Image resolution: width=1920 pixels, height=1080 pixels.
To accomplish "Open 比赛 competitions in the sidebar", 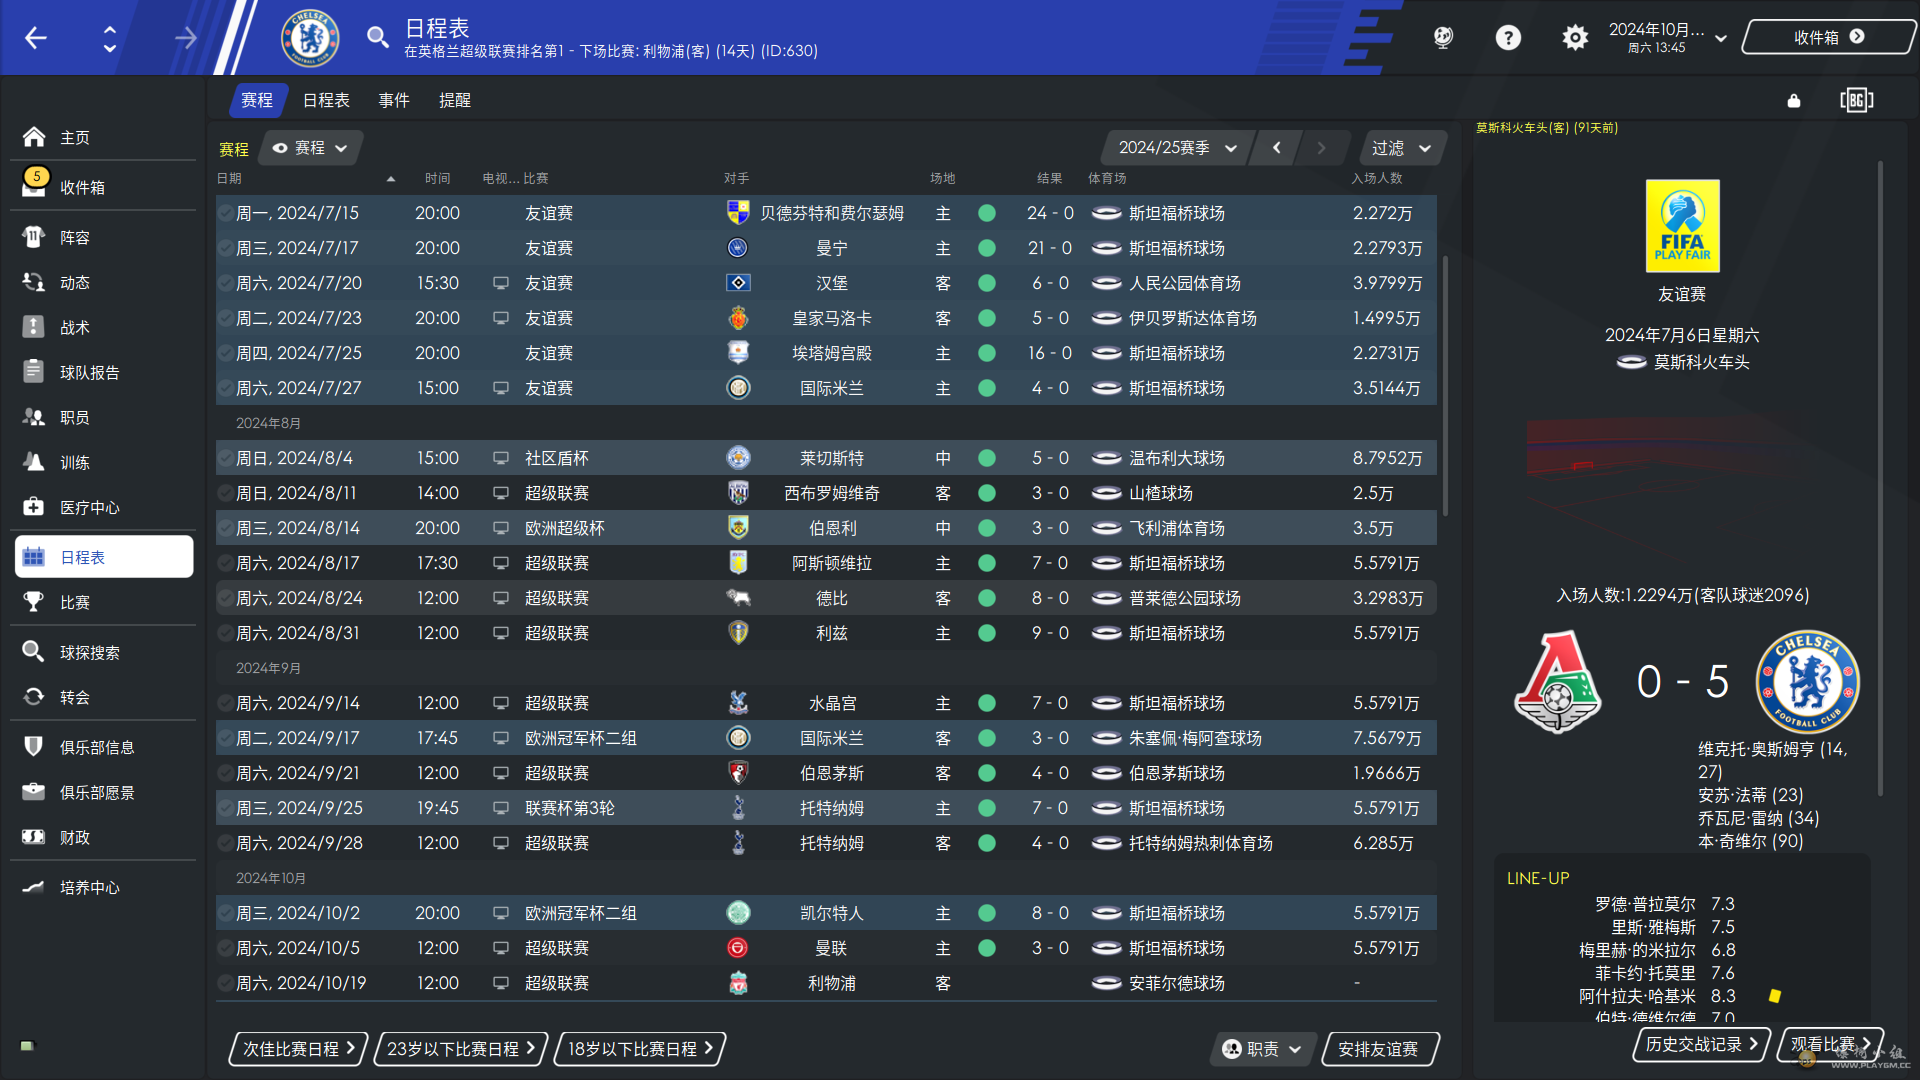I will [x=104, y=602].
